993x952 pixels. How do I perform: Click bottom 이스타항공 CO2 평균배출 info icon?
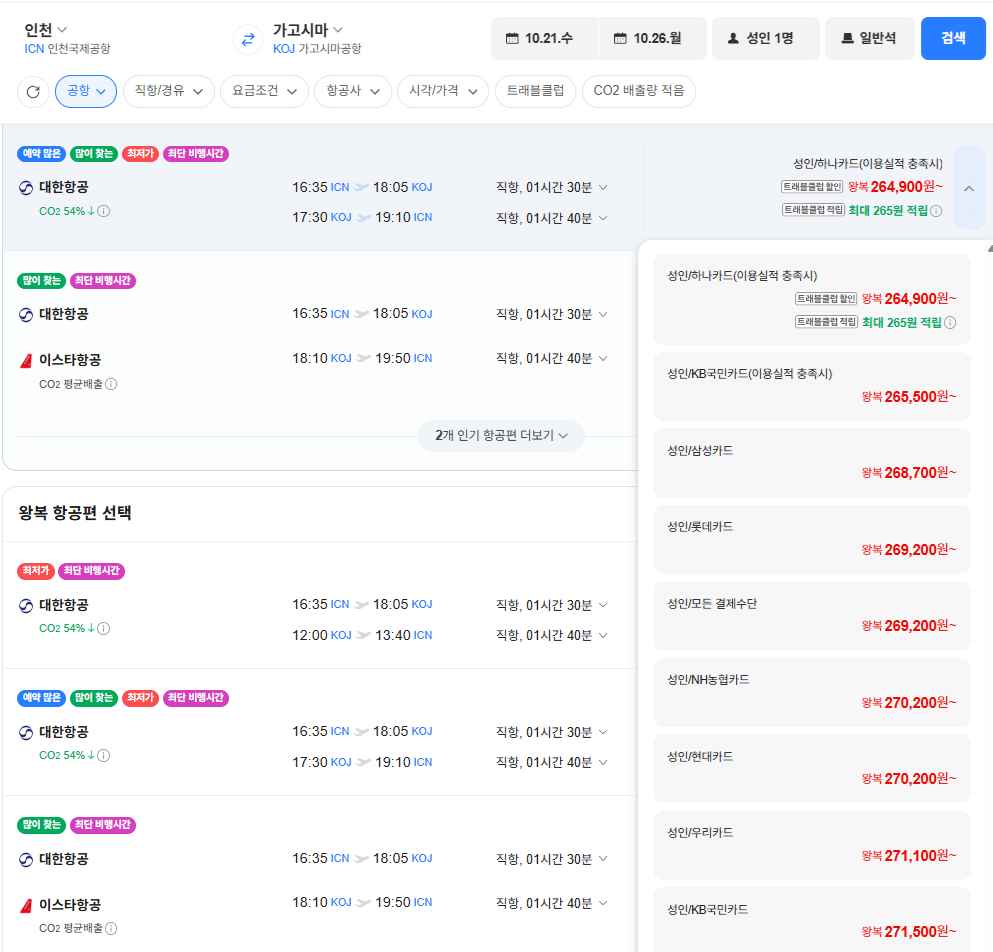(x=111, y=929)
